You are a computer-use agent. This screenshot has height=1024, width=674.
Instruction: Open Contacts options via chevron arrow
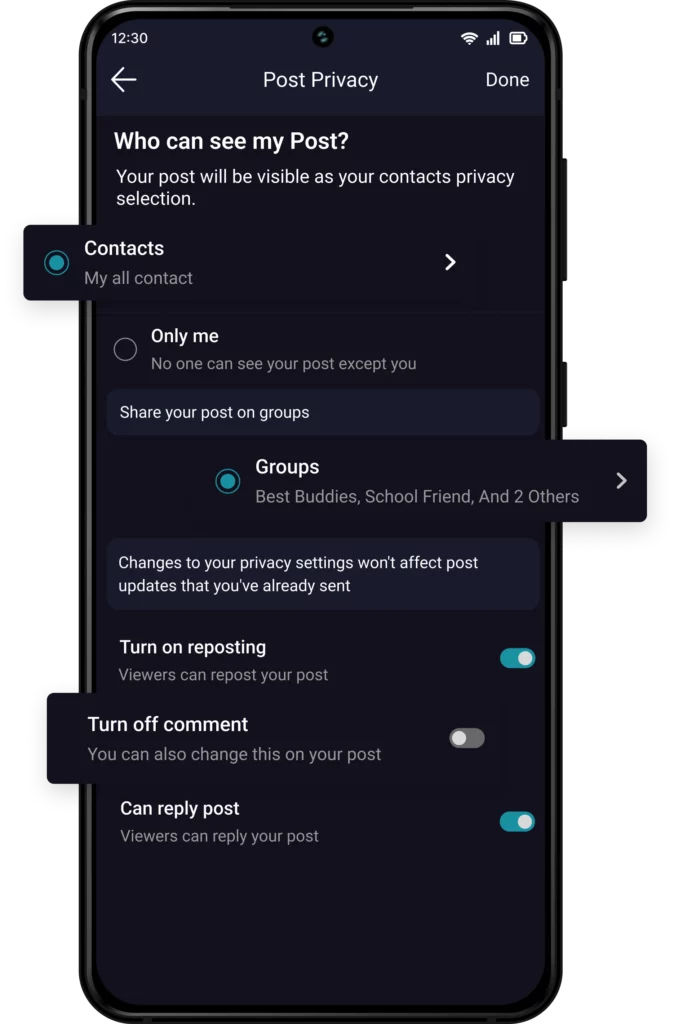coord(450,262)
